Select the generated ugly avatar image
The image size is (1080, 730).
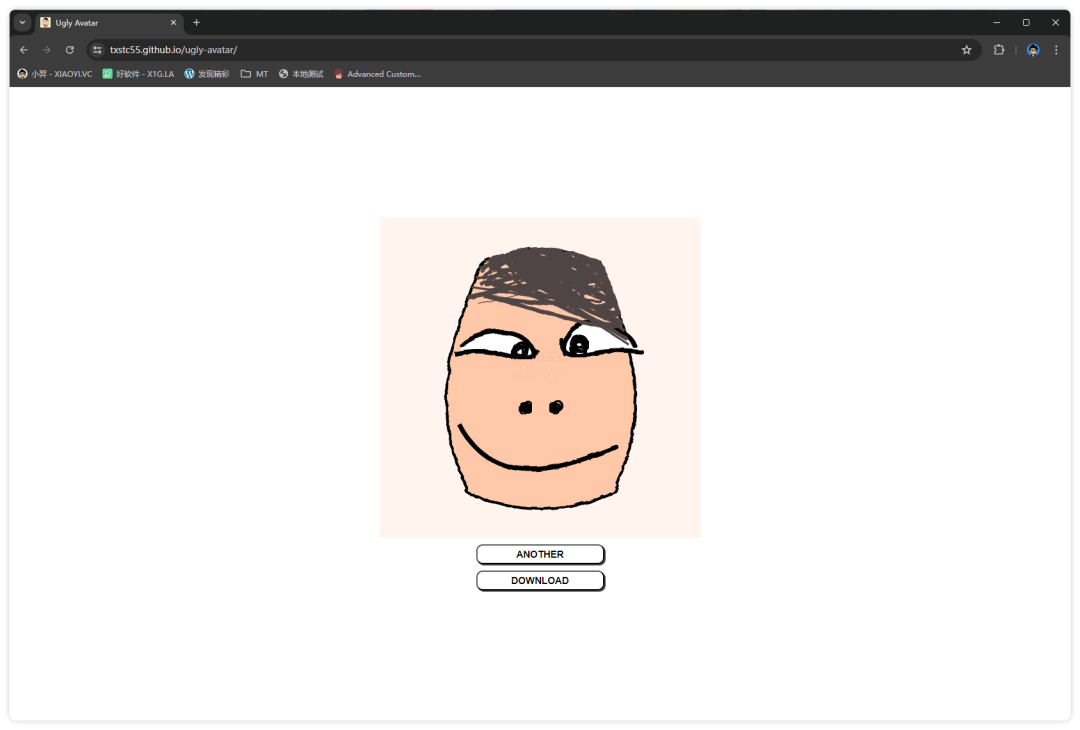coord(540,377)
